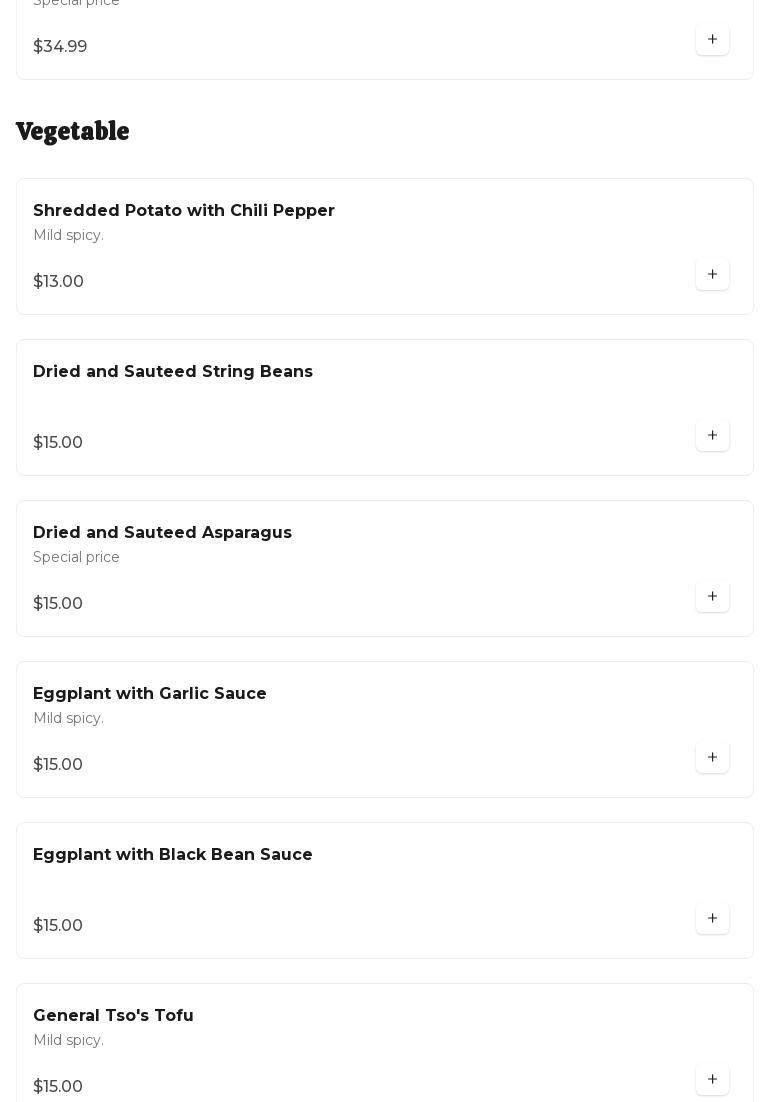Open General Tso's Tofu item
The image size is (770, 1102).
pyautogui.click(x=113, y=1016)
